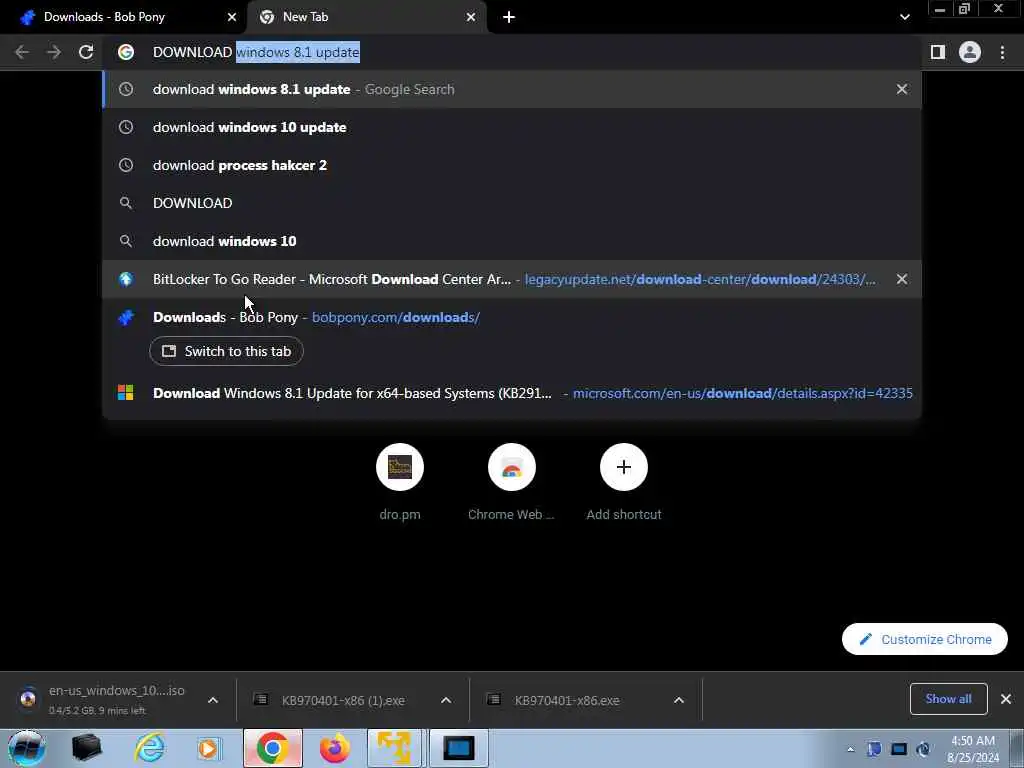1024x768 pixels.
Task: Expand options for KB970401-x86 (1).exe
Action: (x=446, y=700)
